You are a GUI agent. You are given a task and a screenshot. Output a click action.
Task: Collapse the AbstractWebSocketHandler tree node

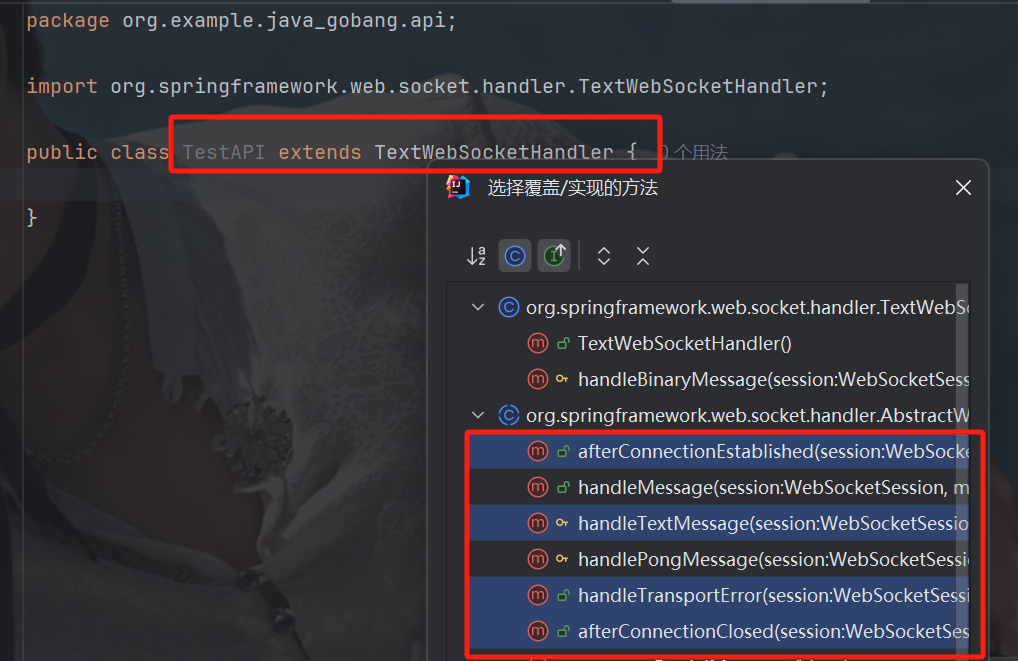pyautogui.click(x=477, y=415)
